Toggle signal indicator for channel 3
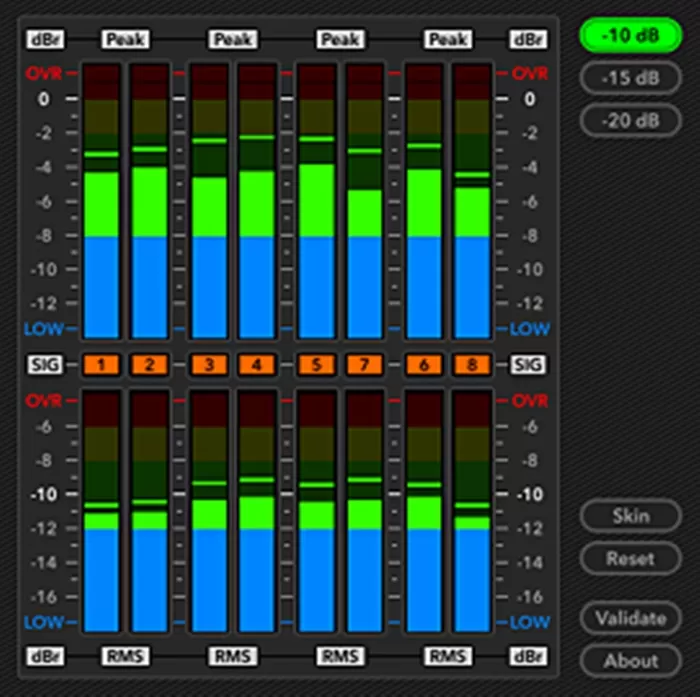This screenshot has height=697, width=700. point(209,365)
